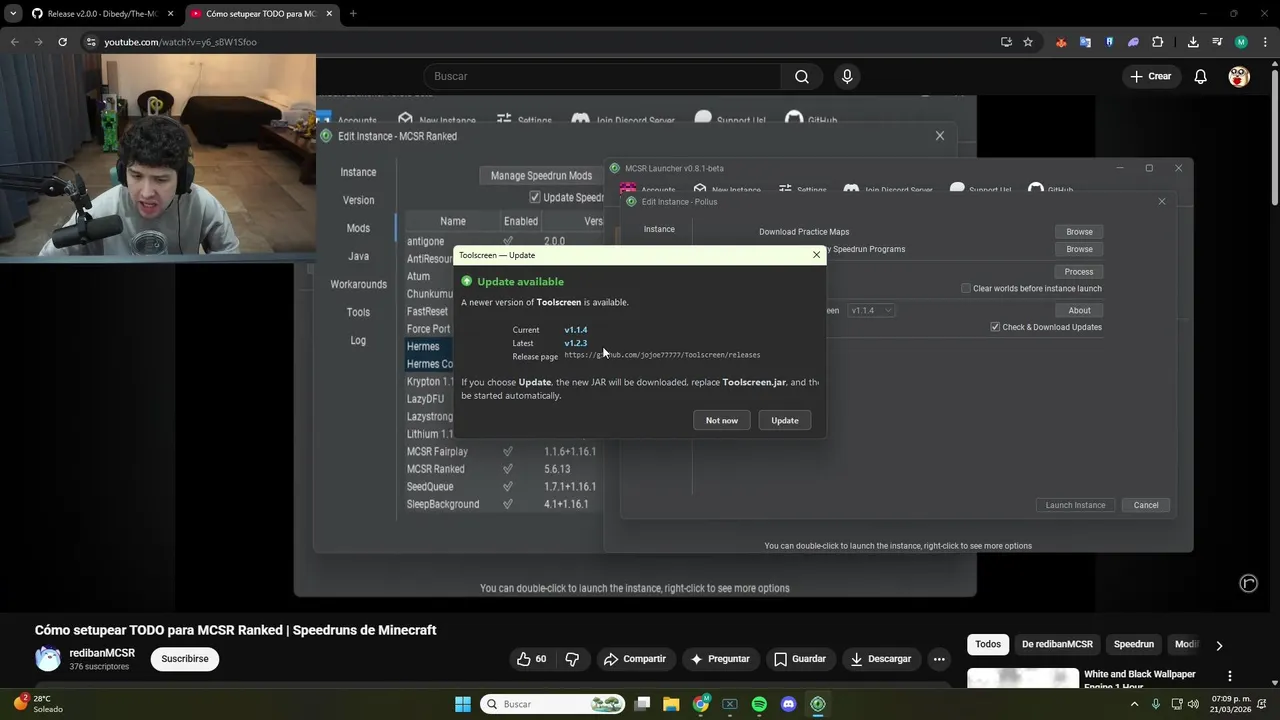Open the Log section in sidebar

coord(358,340)
